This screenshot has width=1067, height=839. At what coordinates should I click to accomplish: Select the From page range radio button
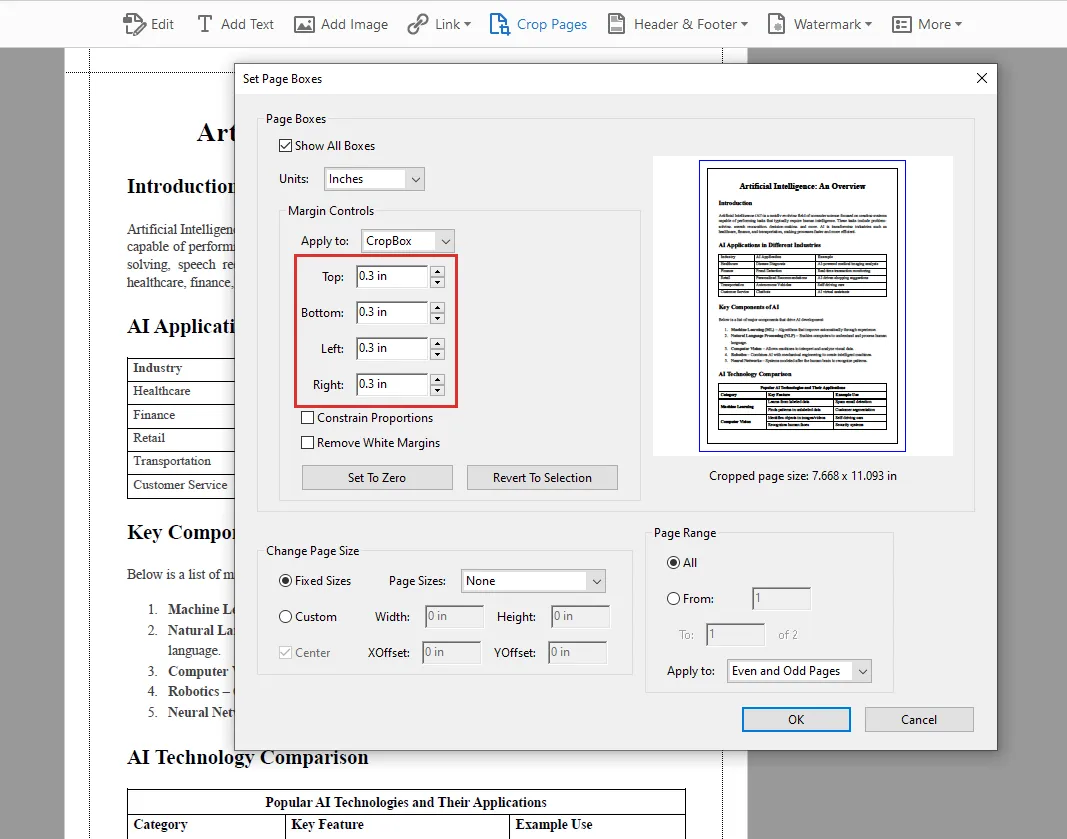(x=674, y=599)
